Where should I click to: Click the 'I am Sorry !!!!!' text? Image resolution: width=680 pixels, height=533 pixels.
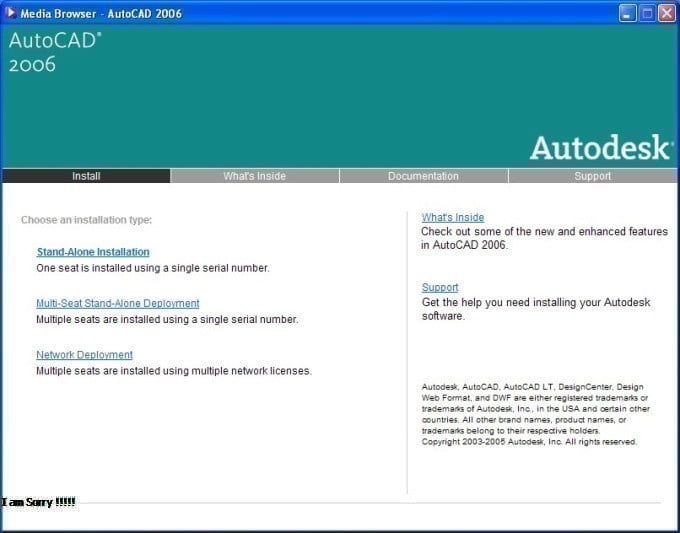39,502
